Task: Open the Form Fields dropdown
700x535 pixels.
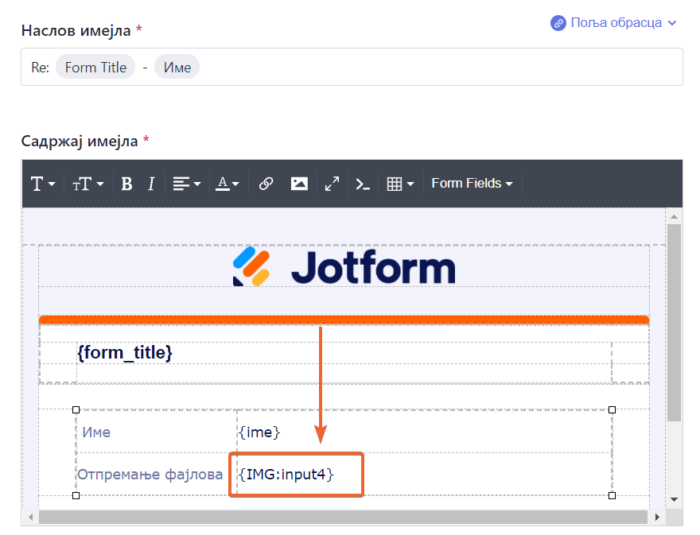Action: point(471,184)
